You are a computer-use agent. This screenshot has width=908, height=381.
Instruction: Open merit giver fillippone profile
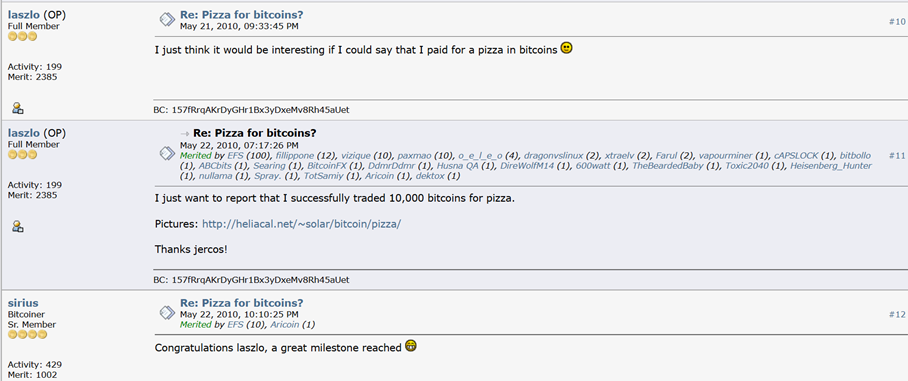coord(295,156)
